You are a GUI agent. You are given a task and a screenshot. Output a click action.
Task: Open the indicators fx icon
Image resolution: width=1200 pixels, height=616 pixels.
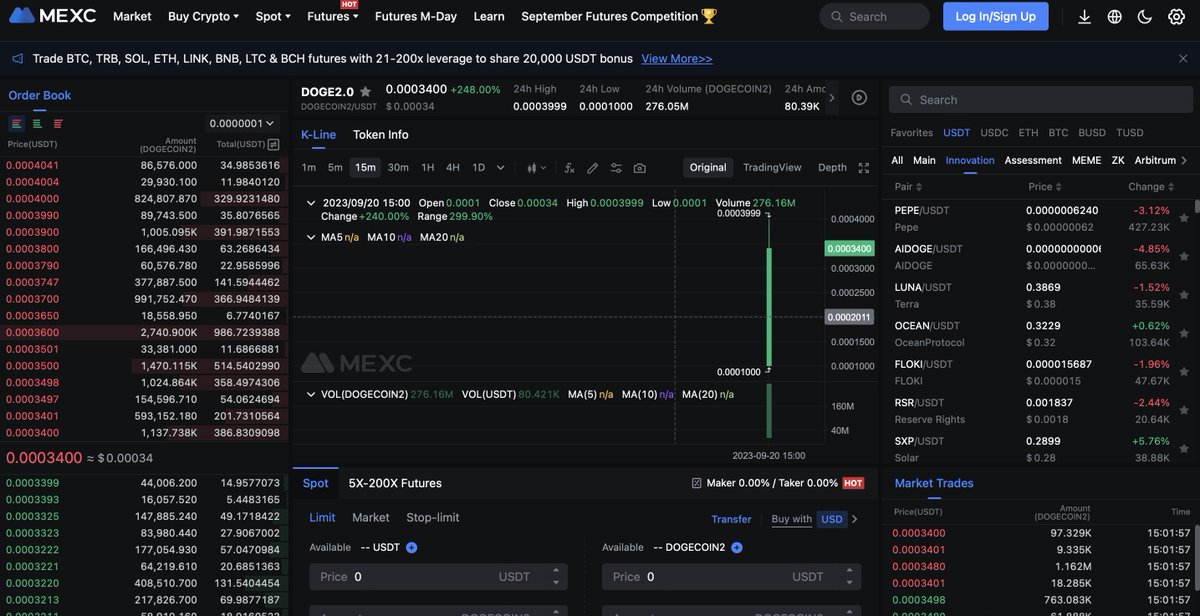[x=569, y=168]
